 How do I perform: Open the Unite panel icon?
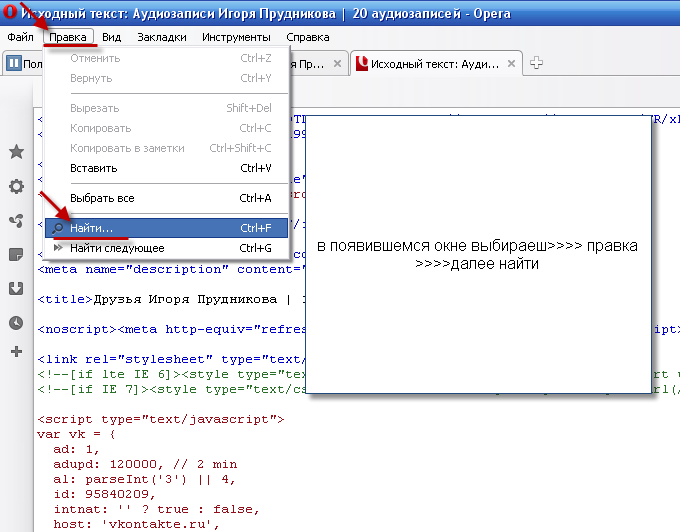click(x=16, y=221)
